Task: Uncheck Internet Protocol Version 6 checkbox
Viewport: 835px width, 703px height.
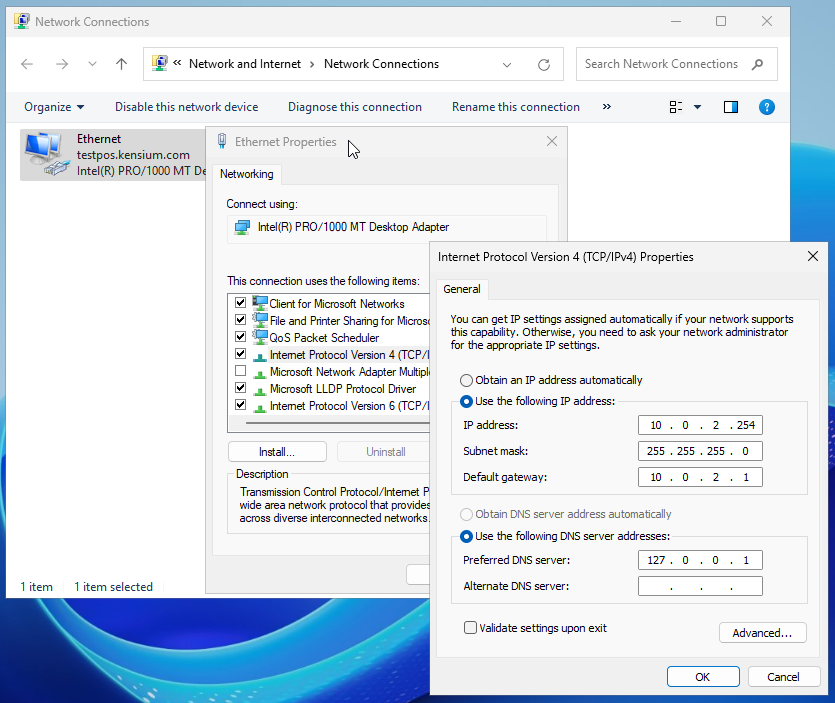Action: click(240, 405)
